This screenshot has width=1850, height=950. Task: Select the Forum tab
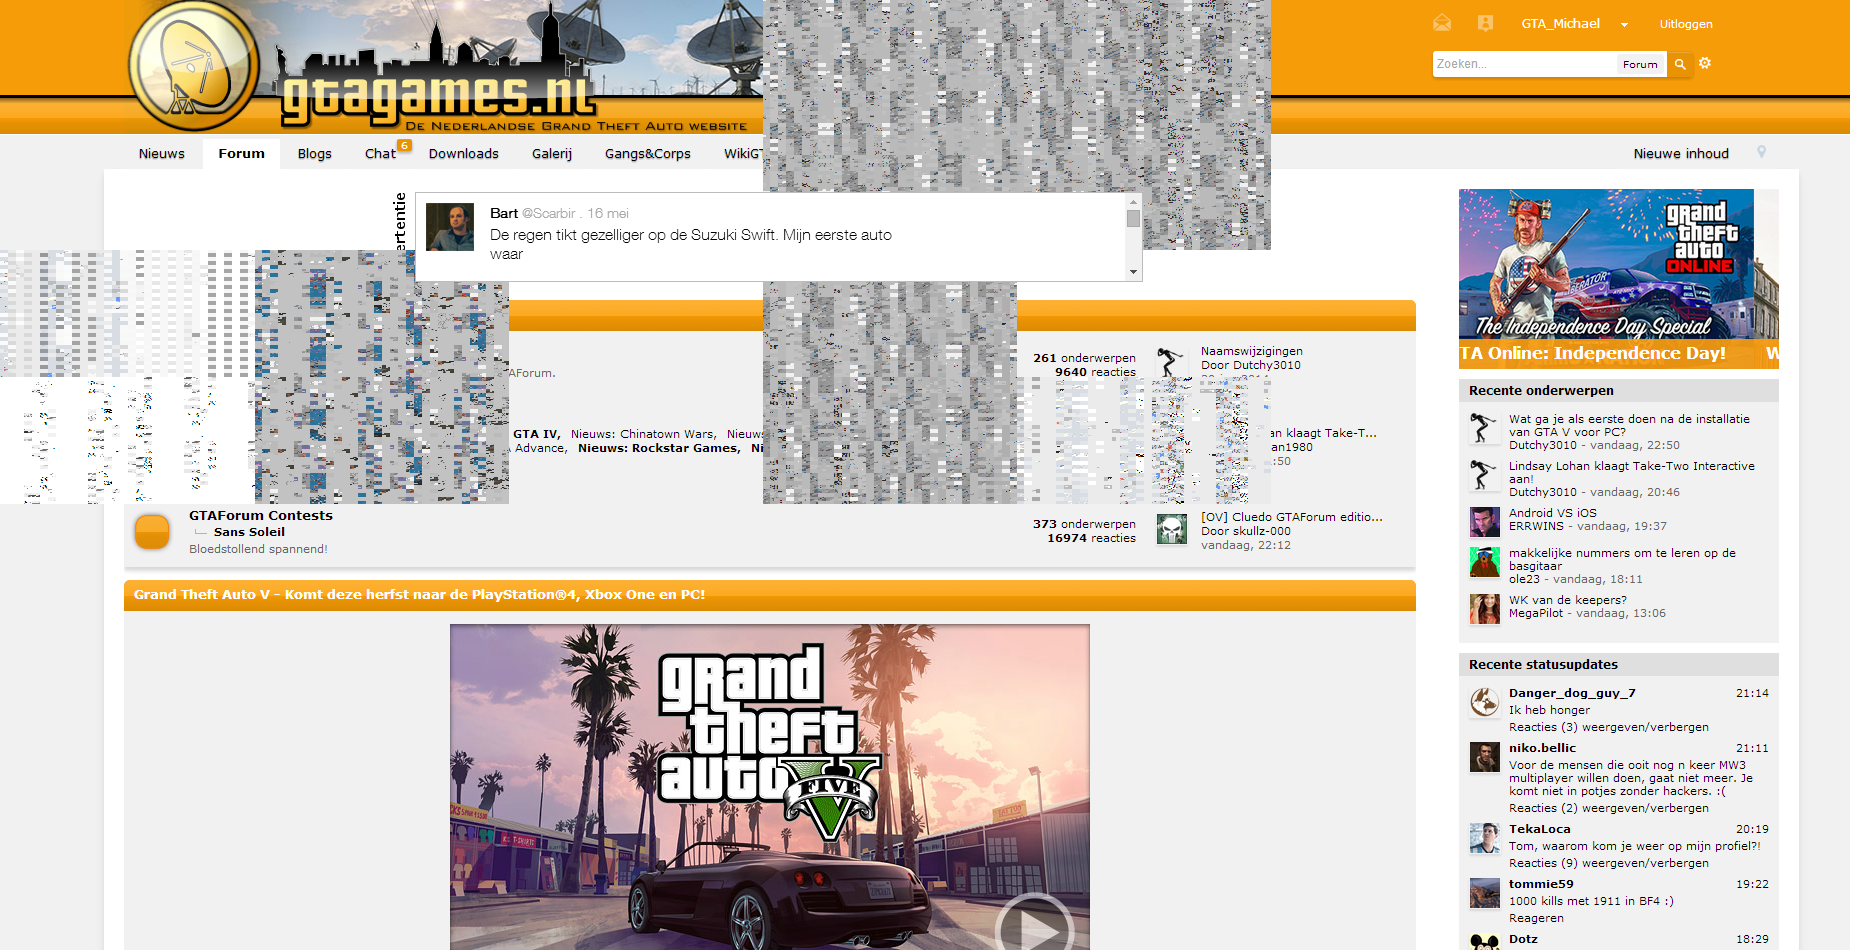[242, 153]
